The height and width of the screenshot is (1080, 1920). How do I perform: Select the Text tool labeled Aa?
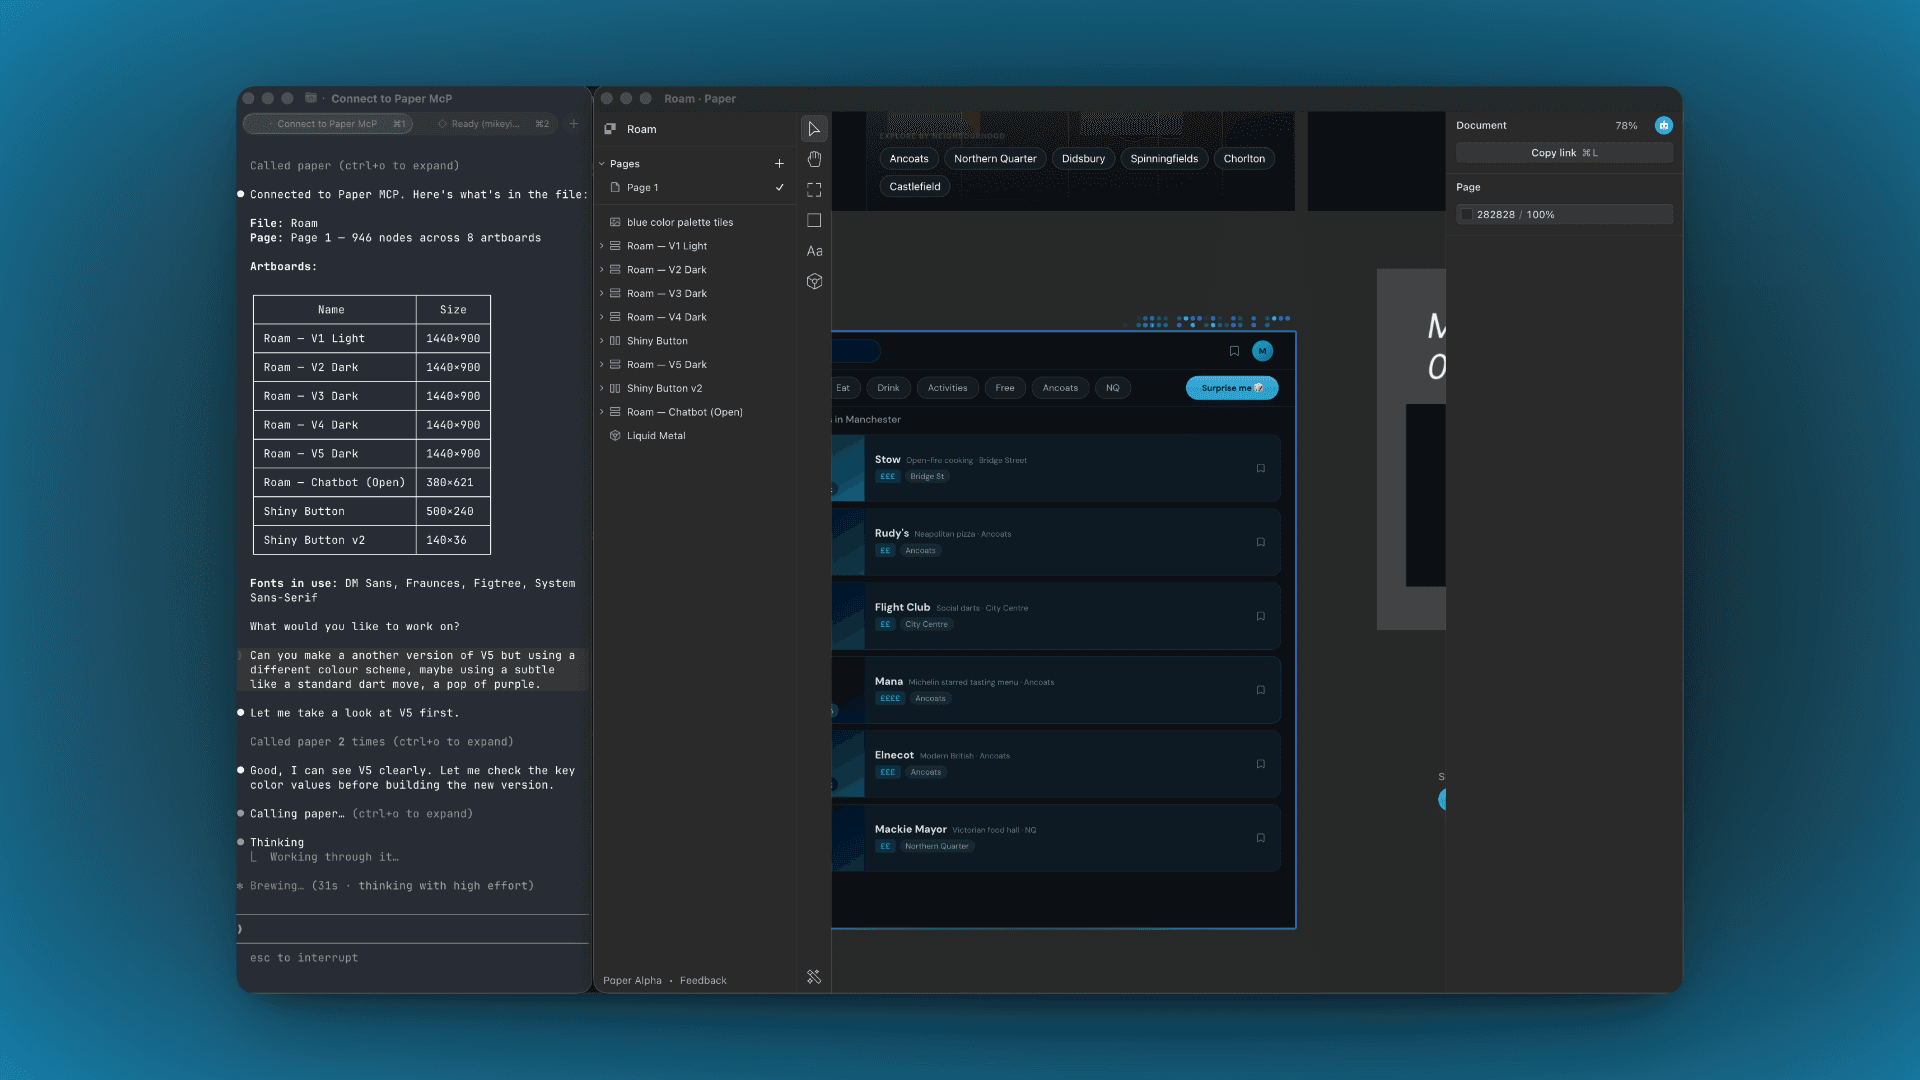pyautogui.click(x=814, y=251)
